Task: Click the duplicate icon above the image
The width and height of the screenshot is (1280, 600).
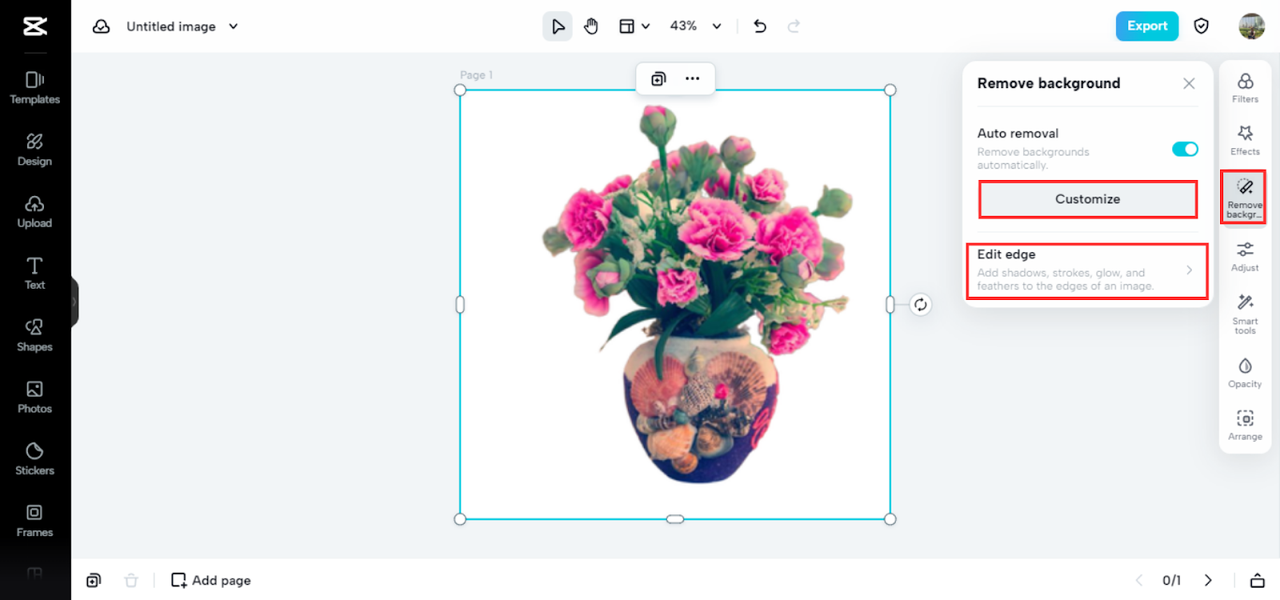Action: pyautogui.click(x=658, y=79)
